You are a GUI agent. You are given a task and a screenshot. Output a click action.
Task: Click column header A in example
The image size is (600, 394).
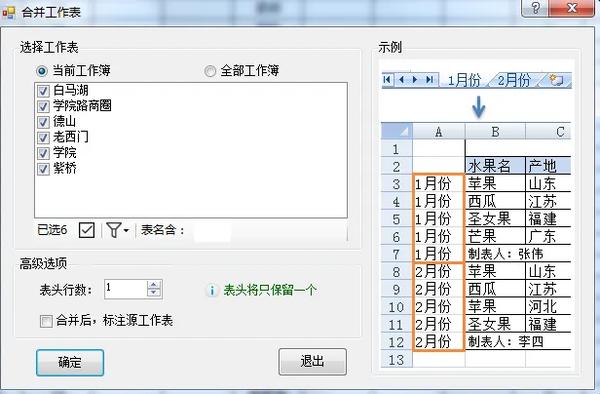(x=439, y=132)
